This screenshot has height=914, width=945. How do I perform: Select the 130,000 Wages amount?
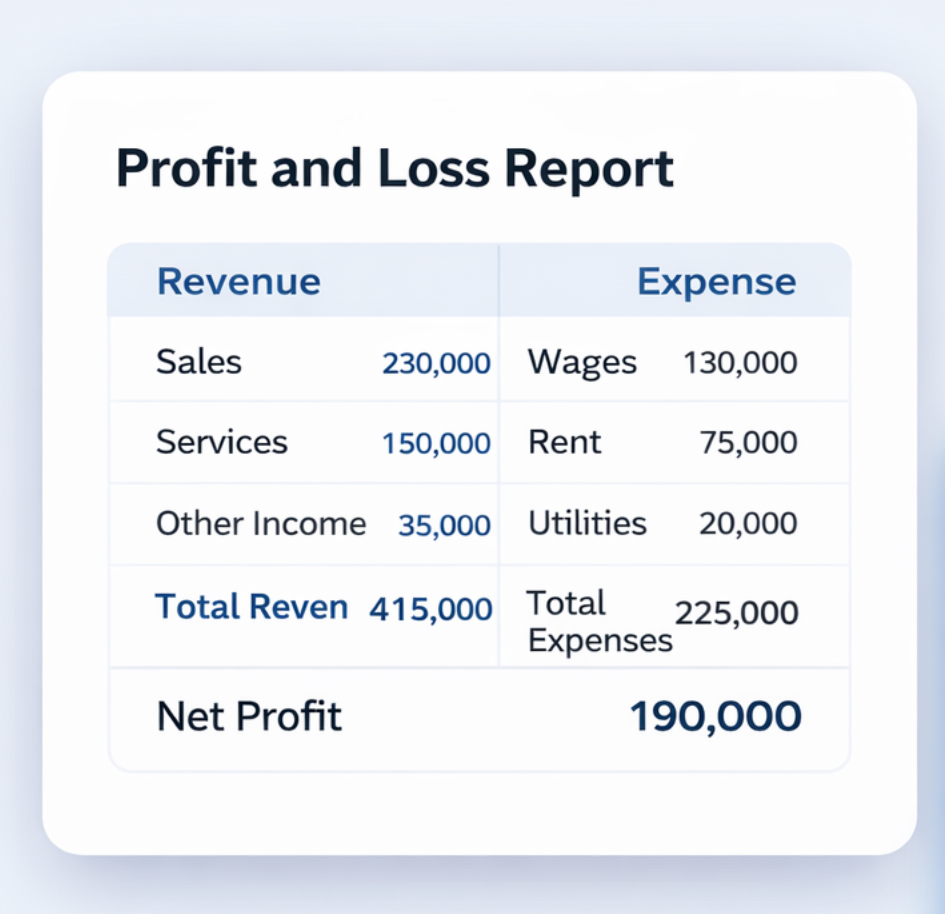click(740, 362)
